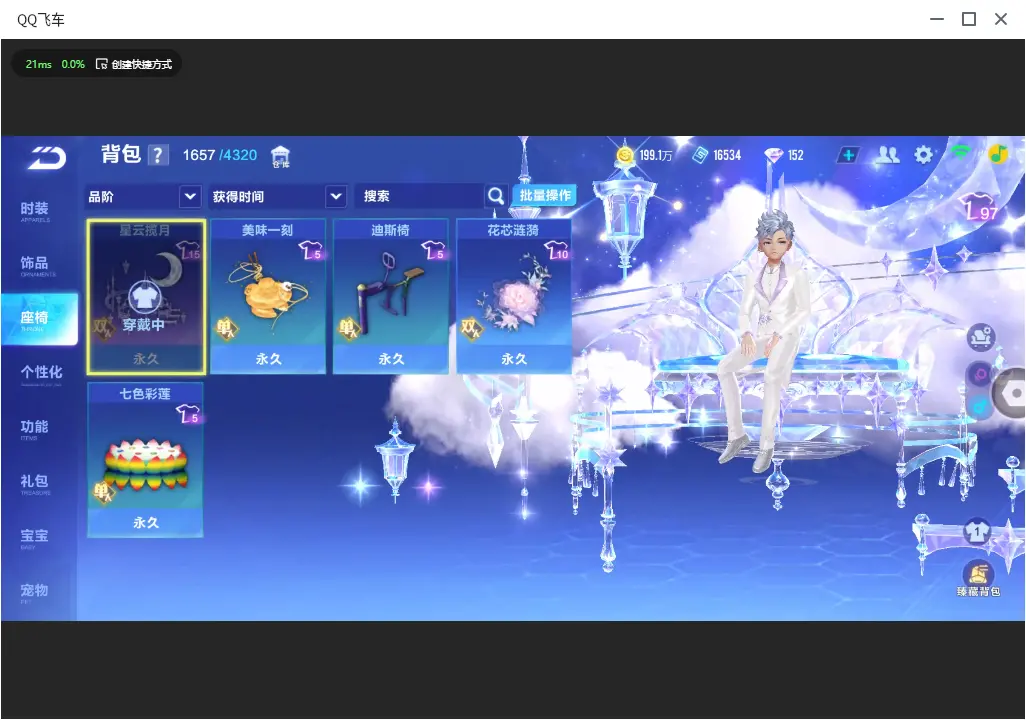Click the 创建快捷方式 create shortcut button
1026x720 pixels.
[135, 64]
